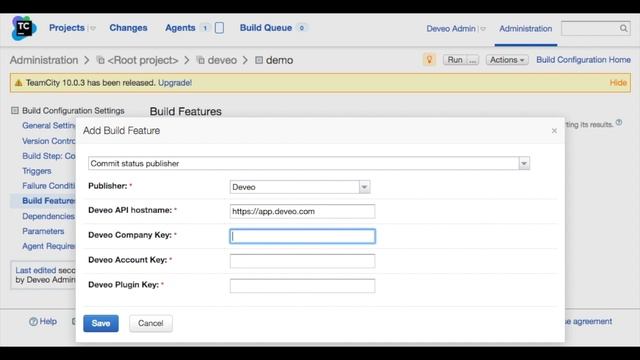Click the TeamCity logo icon
Screen dimensions: 640x360
pyautogui.click(x=24, y=28)
